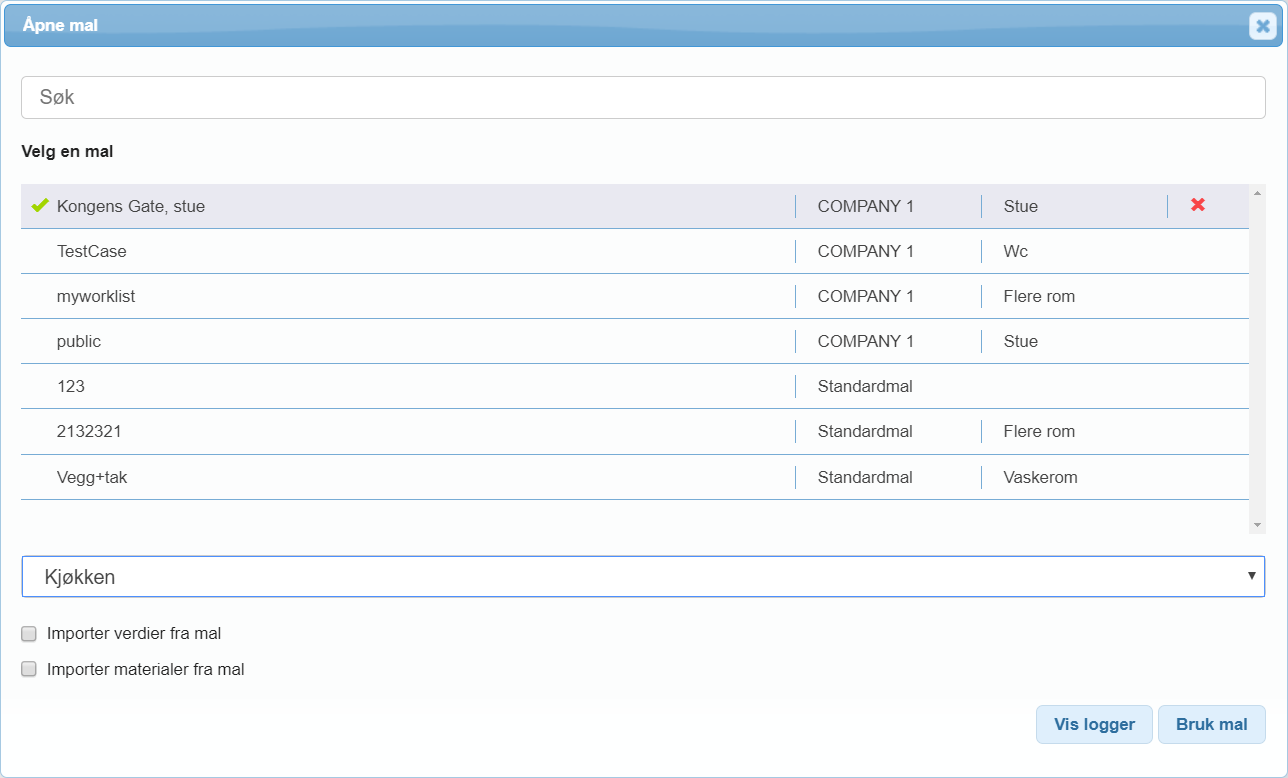This screenshot has height=778, width=1288.
Task: Select the myworklist template
Action: (96, 296)
